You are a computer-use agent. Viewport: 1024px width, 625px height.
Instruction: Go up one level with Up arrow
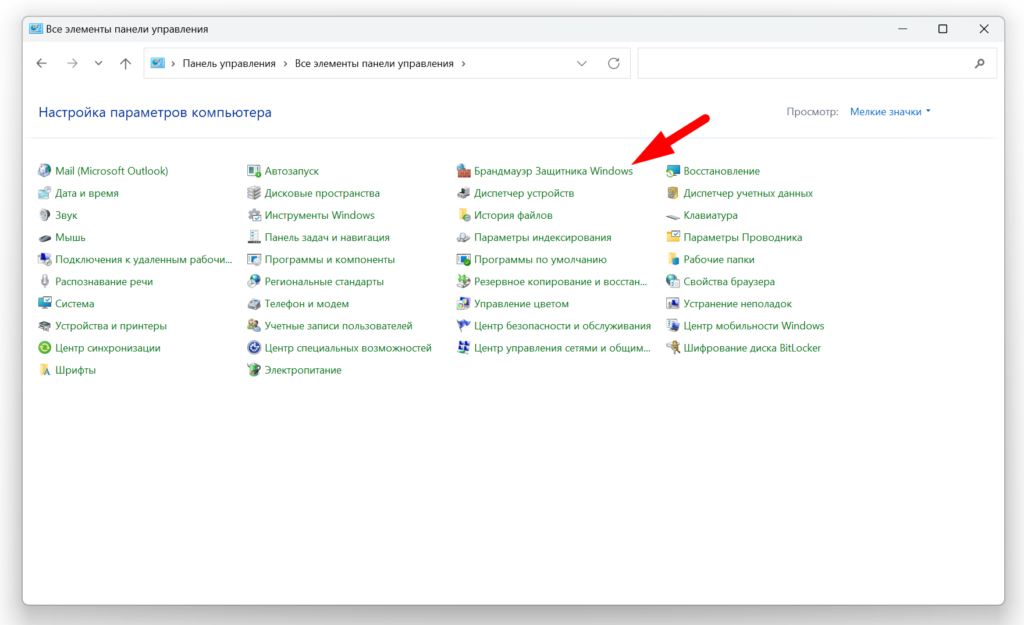pos(125,64)
